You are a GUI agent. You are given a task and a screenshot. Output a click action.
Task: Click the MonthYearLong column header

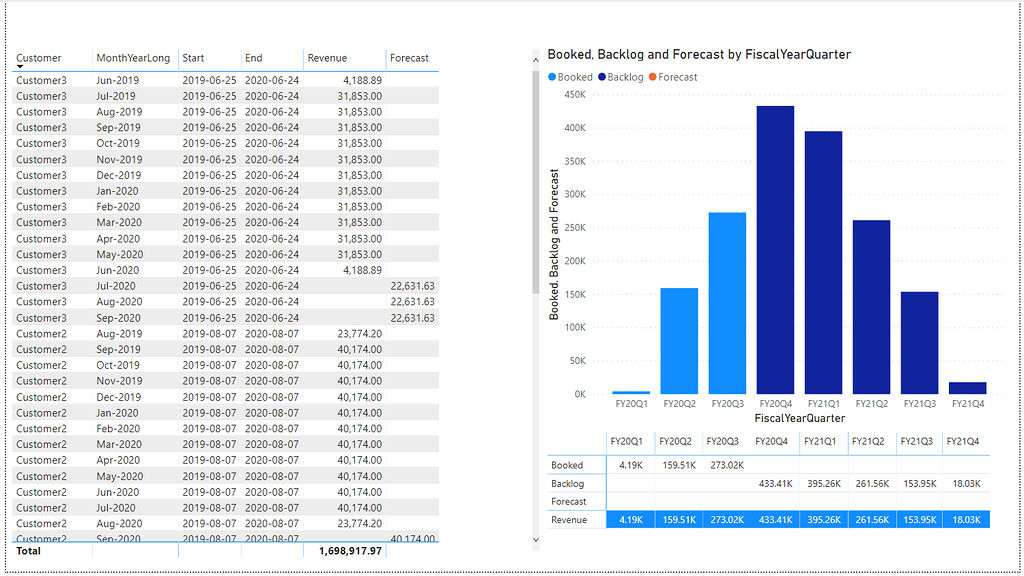(x=134, y=58)
